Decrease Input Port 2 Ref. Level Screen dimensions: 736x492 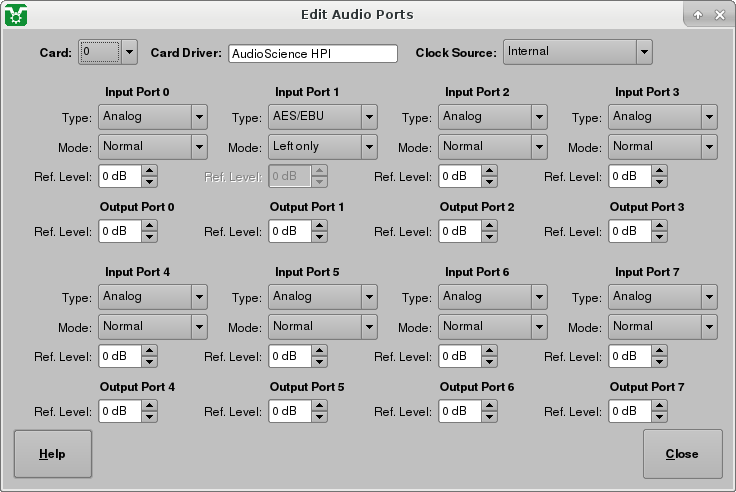tap(489, 182)
